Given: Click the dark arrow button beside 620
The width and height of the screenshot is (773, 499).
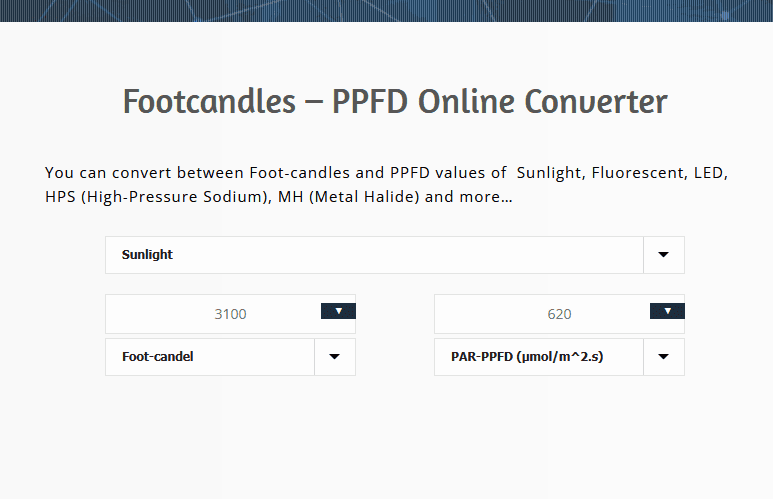Looking at the screenshot, I should click(x=667, y=311).
